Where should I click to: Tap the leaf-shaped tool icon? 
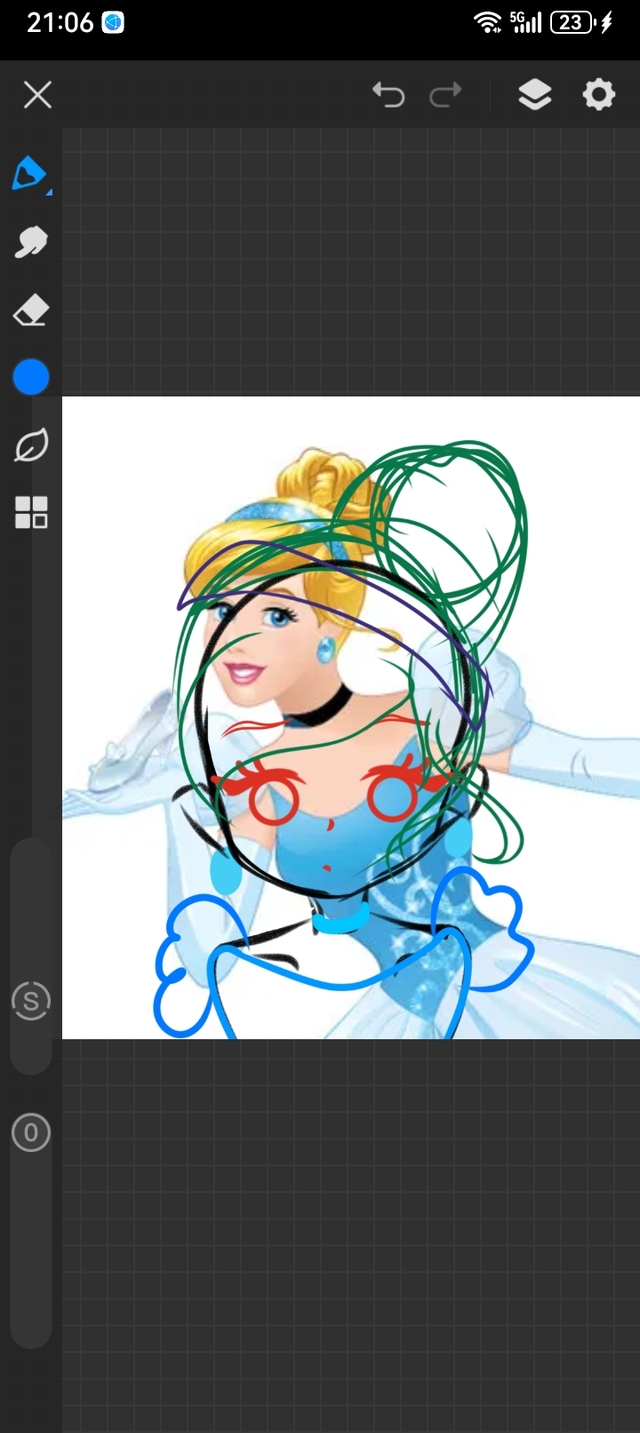coord(31,446)
